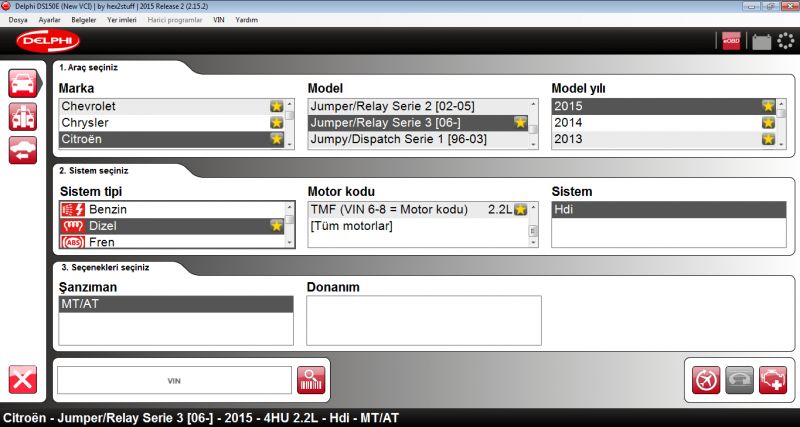Click the Benzin spark icon
The width and height of the screenshot is (800, 427).
(72, 209)
